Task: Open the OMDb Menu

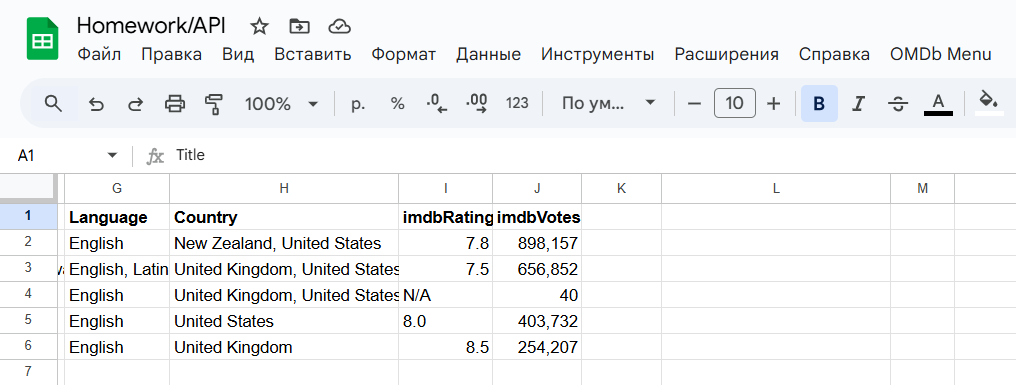Action: (x=941, y=54)
